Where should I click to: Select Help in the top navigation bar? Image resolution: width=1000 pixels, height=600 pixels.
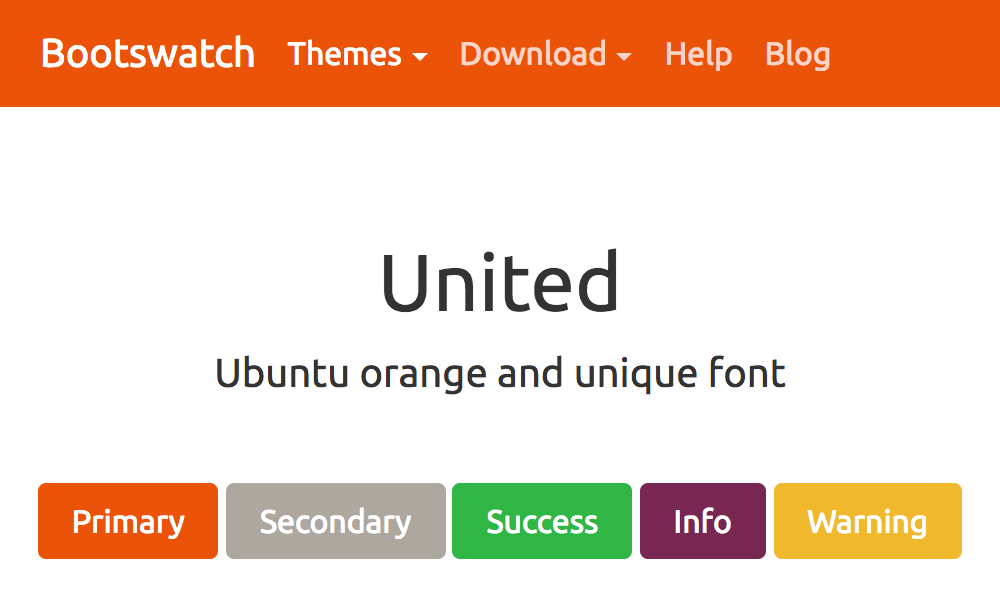tap(698, 55)
